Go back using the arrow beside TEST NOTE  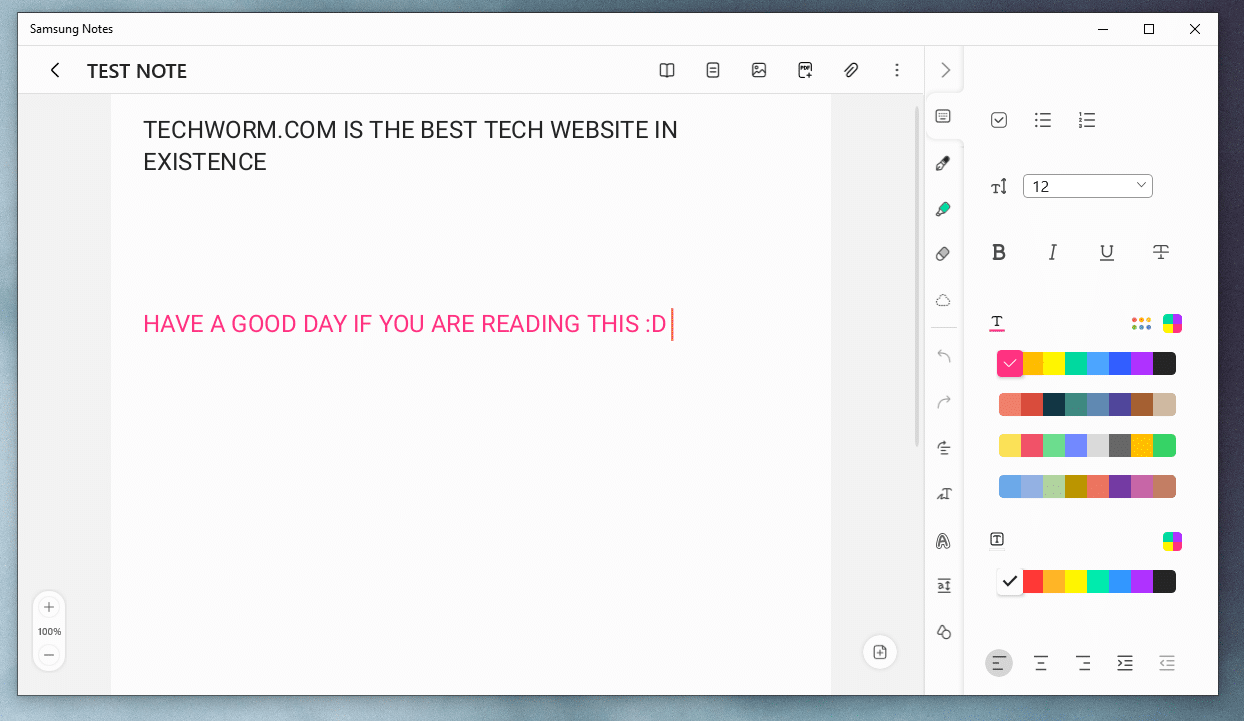click(55, 70)
